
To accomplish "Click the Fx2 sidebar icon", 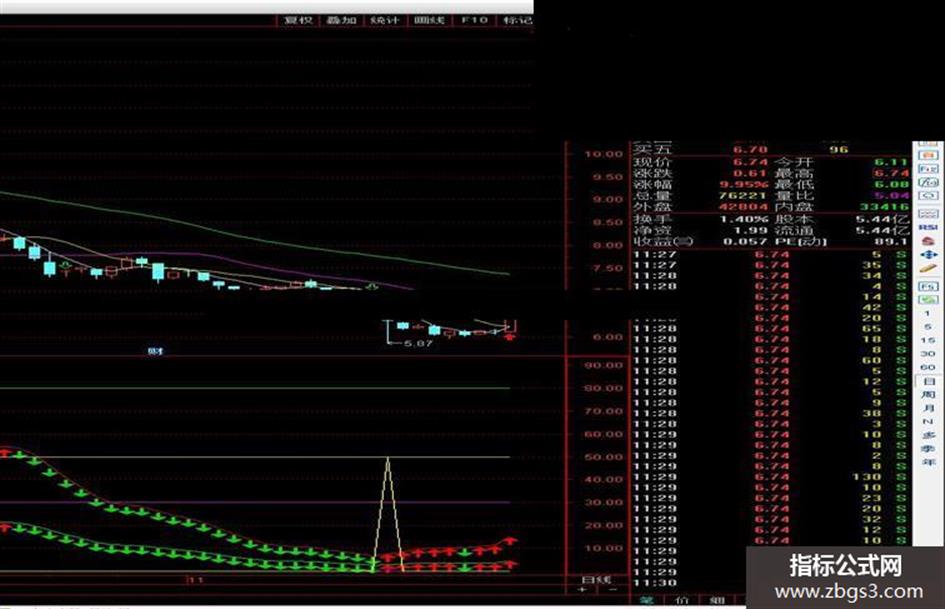I will 928,169.
